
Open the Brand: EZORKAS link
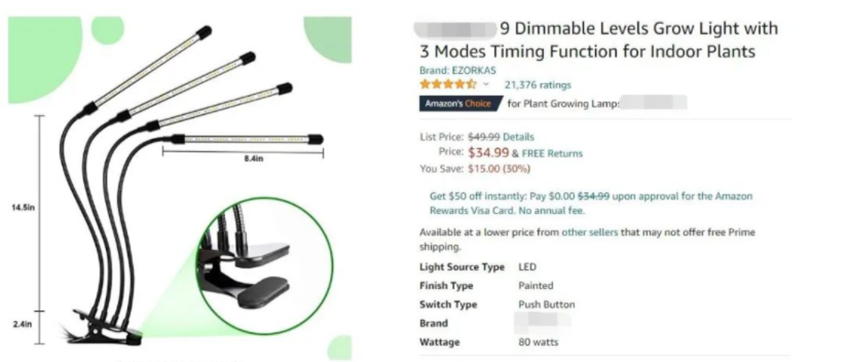click(458, 70)
